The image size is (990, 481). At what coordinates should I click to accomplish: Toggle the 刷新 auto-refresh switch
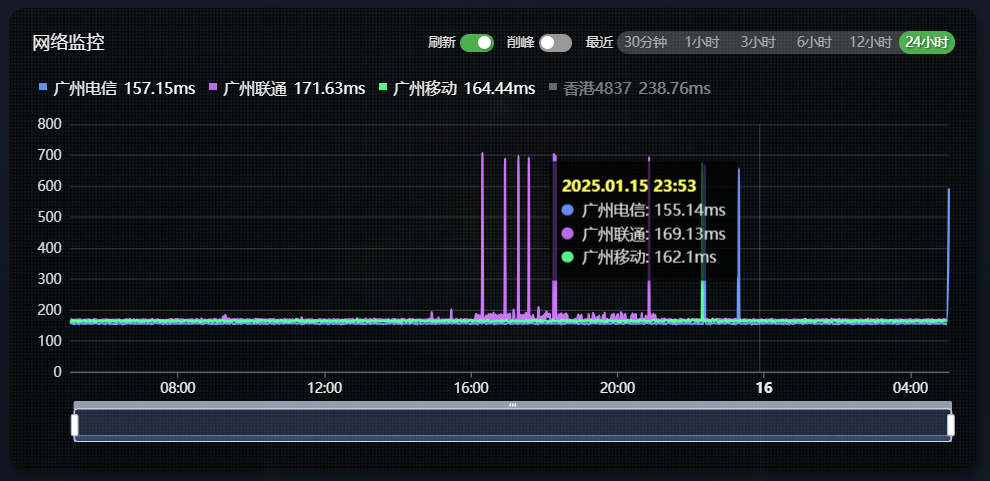pyautogui.click(x=477, y=42)
